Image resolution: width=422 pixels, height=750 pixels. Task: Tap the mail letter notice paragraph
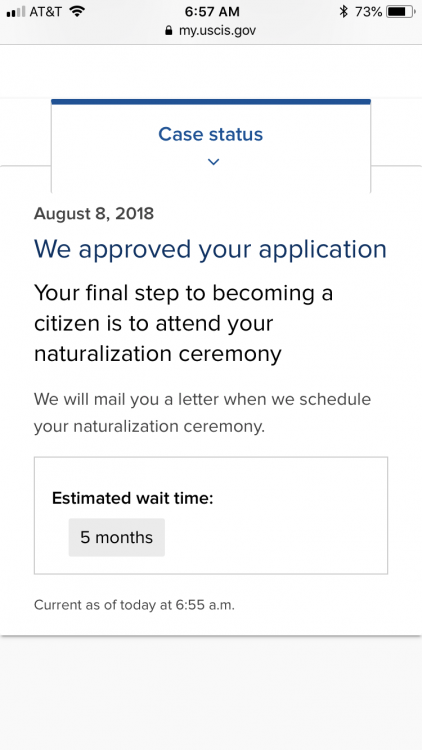click(x=202, y=412)
